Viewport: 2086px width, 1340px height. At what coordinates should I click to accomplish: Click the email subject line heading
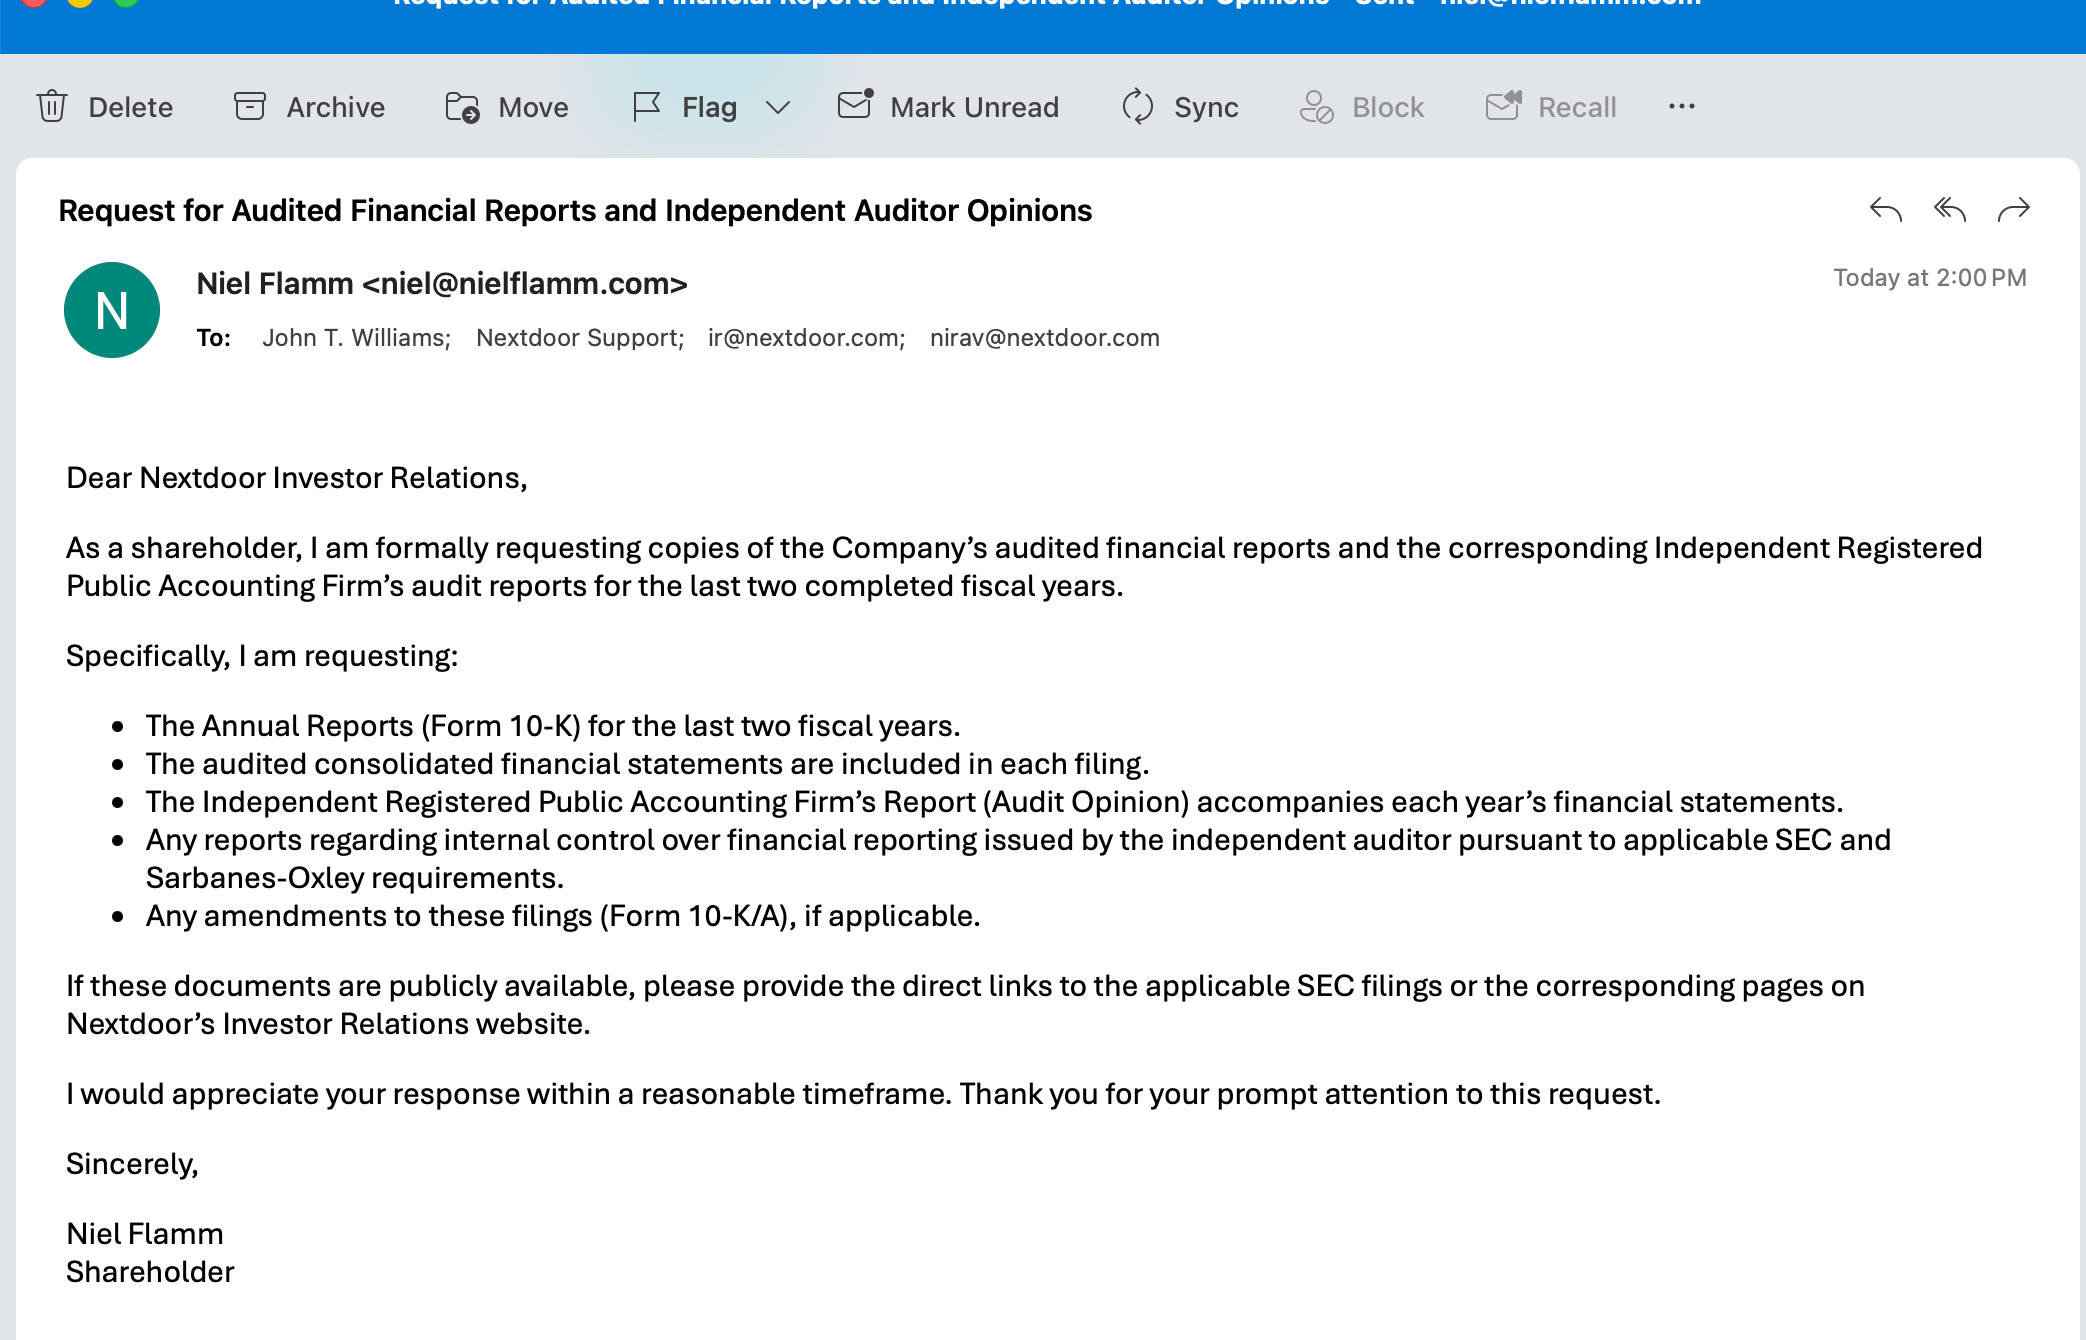575,211
